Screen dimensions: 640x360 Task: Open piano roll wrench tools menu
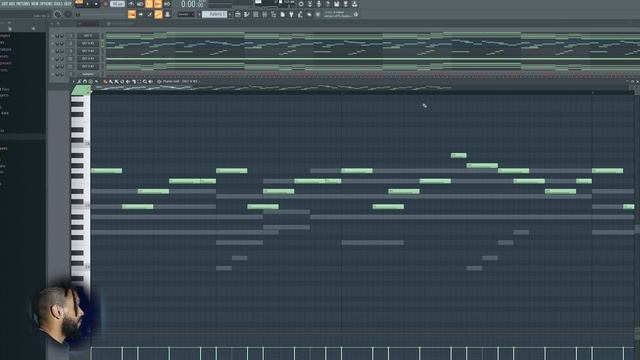coord(79,82)
